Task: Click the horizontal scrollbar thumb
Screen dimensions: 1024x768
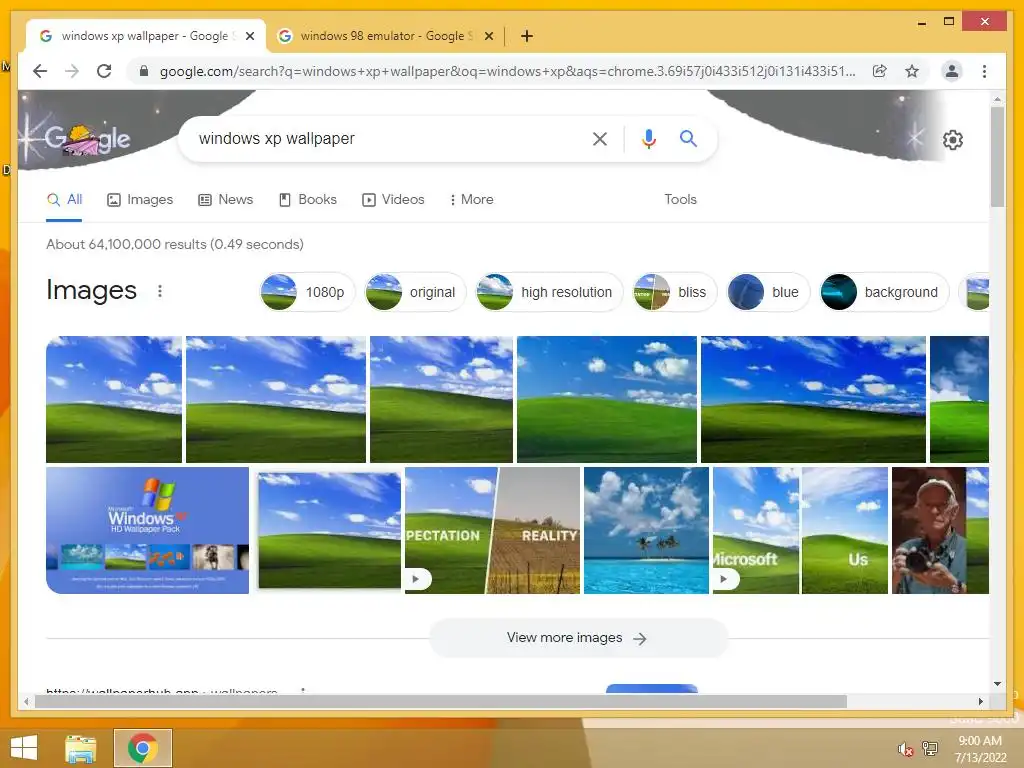Action: click(441, 701)
